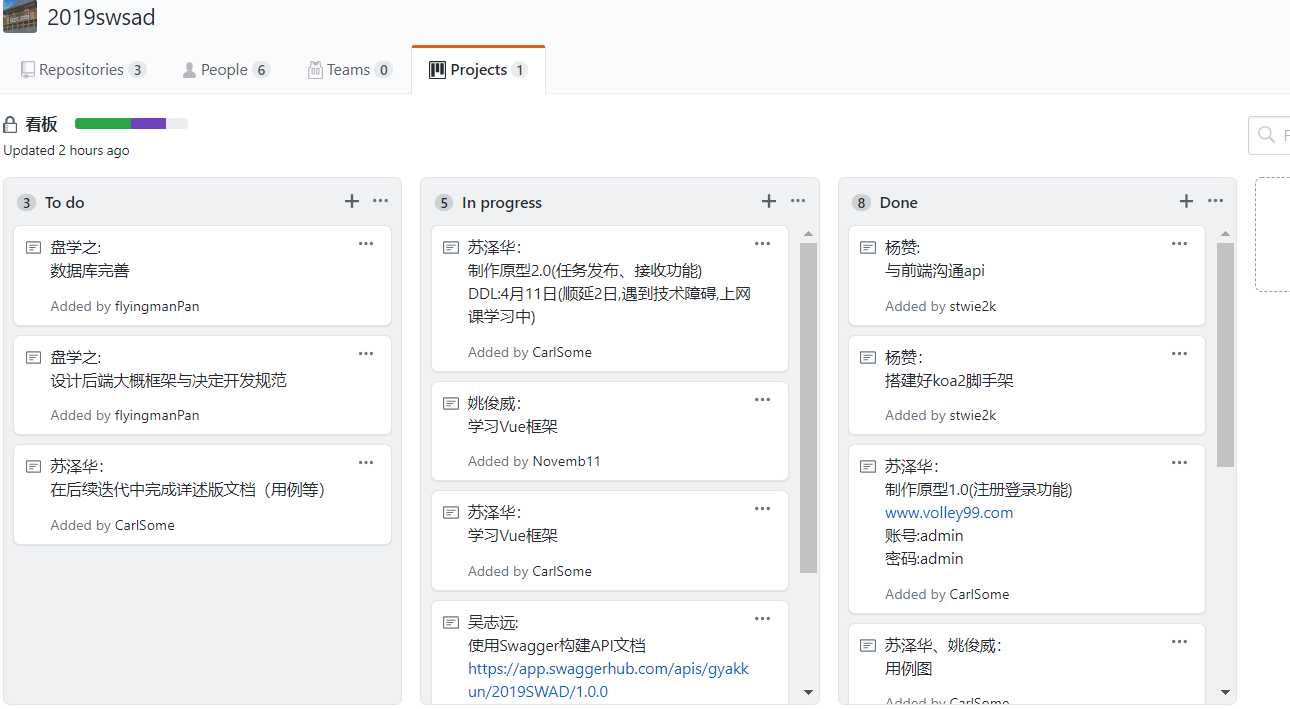The image size is (1290, 709).
Task: Click the Done column scrollbar thumb
Action: pyautogui.click(x=1225, y=355)
